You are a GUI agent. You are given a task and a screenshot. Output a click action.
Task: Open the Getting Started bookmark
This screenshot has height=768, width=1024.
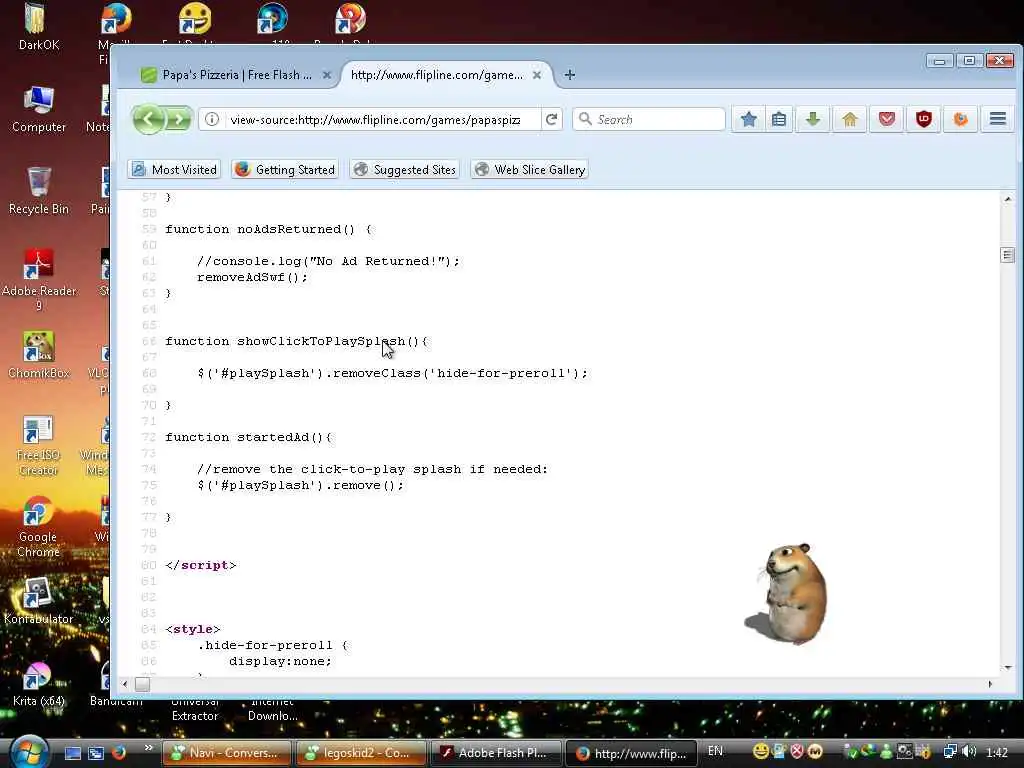pos(285,170)
